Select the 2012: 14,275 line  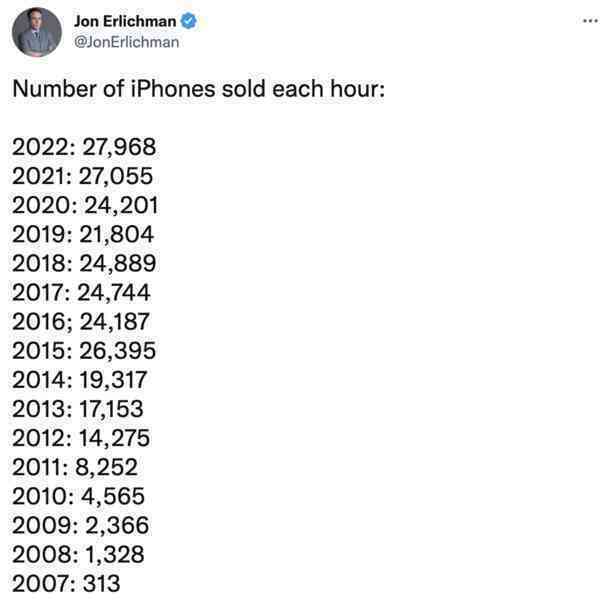pos(81,438)
